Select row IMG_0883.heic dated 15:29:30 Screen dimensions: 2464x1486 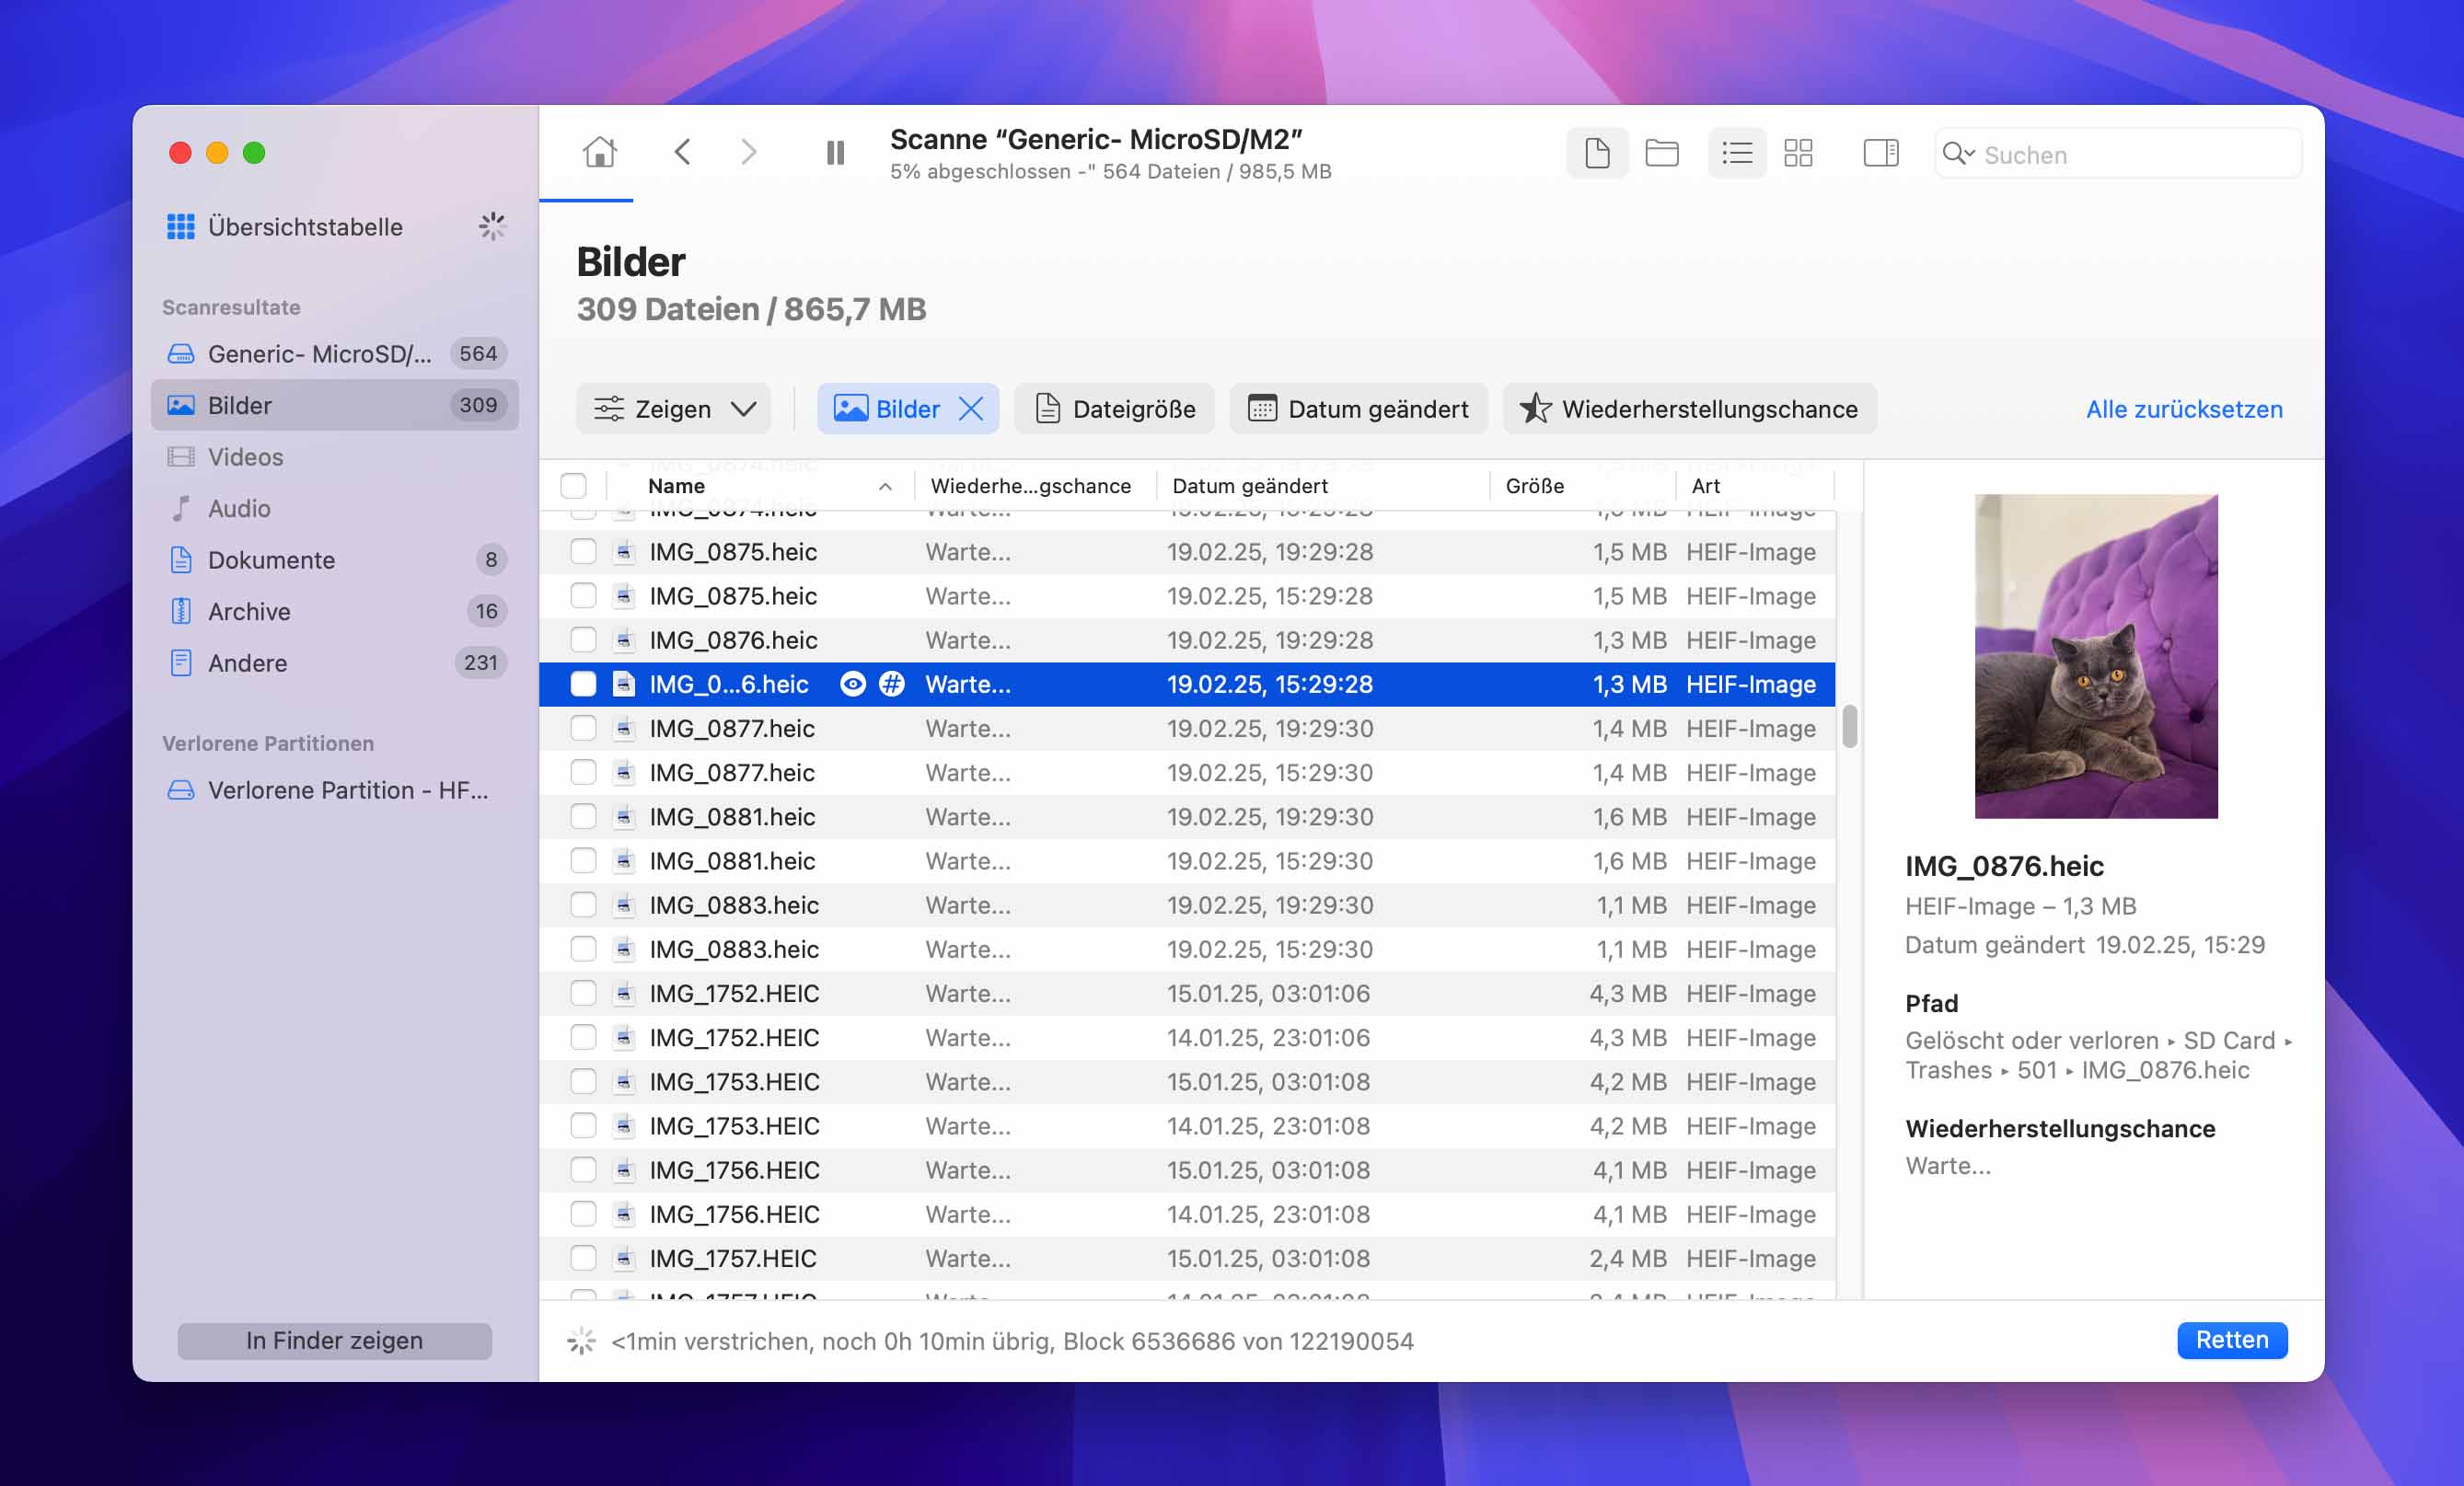point(1187,949)
